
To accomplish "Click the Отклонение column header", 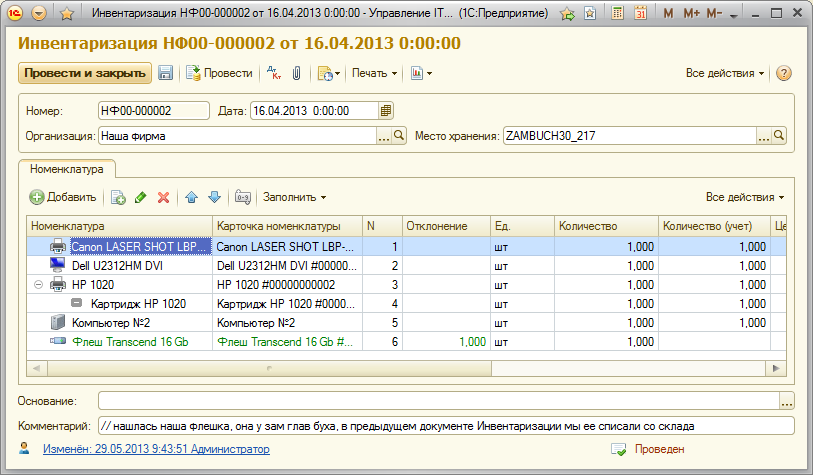I will [446, 226].
